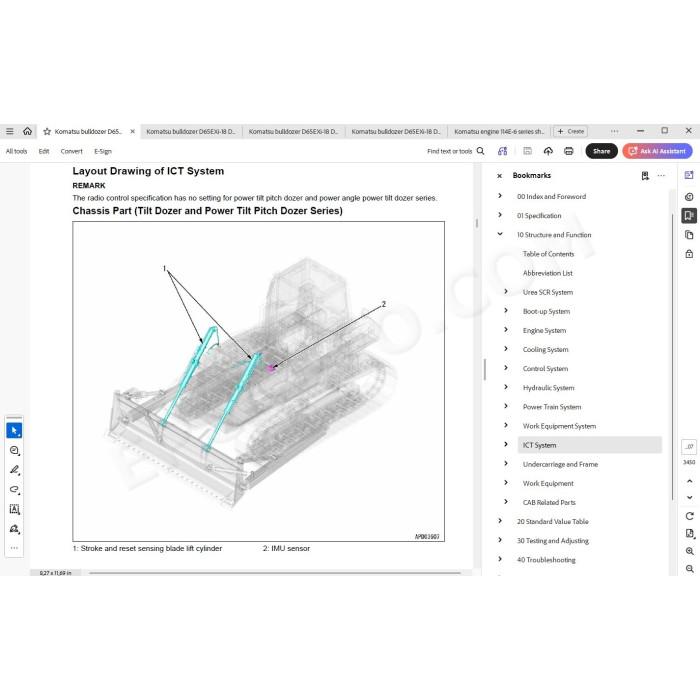Image resolution: width=700 pixels, height=700 pixels.
Task: Open the All tools menu
Action: click(17, 151)
